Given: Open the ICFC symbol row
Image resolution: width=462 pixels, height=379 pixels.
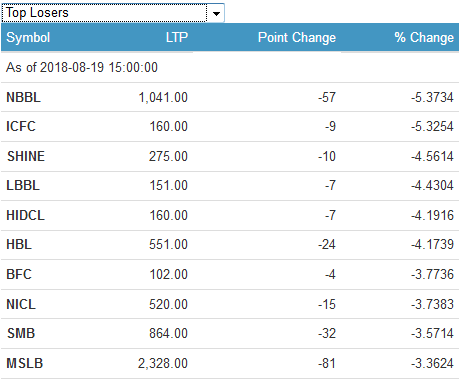Looking at the screenshot, I should (x=230, y=127).
